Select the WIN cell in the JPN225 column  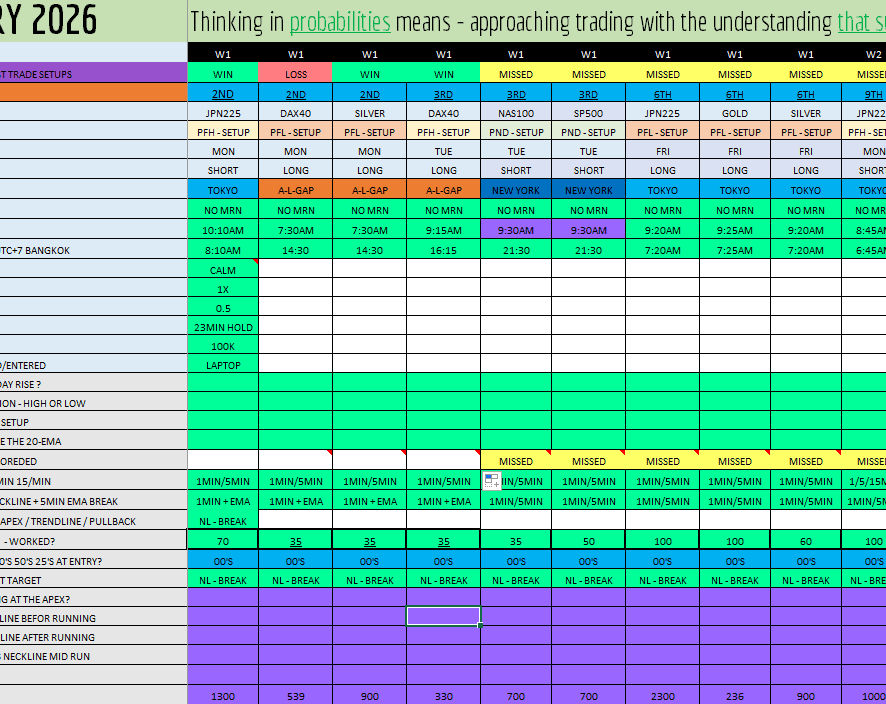tap(223, 73)
